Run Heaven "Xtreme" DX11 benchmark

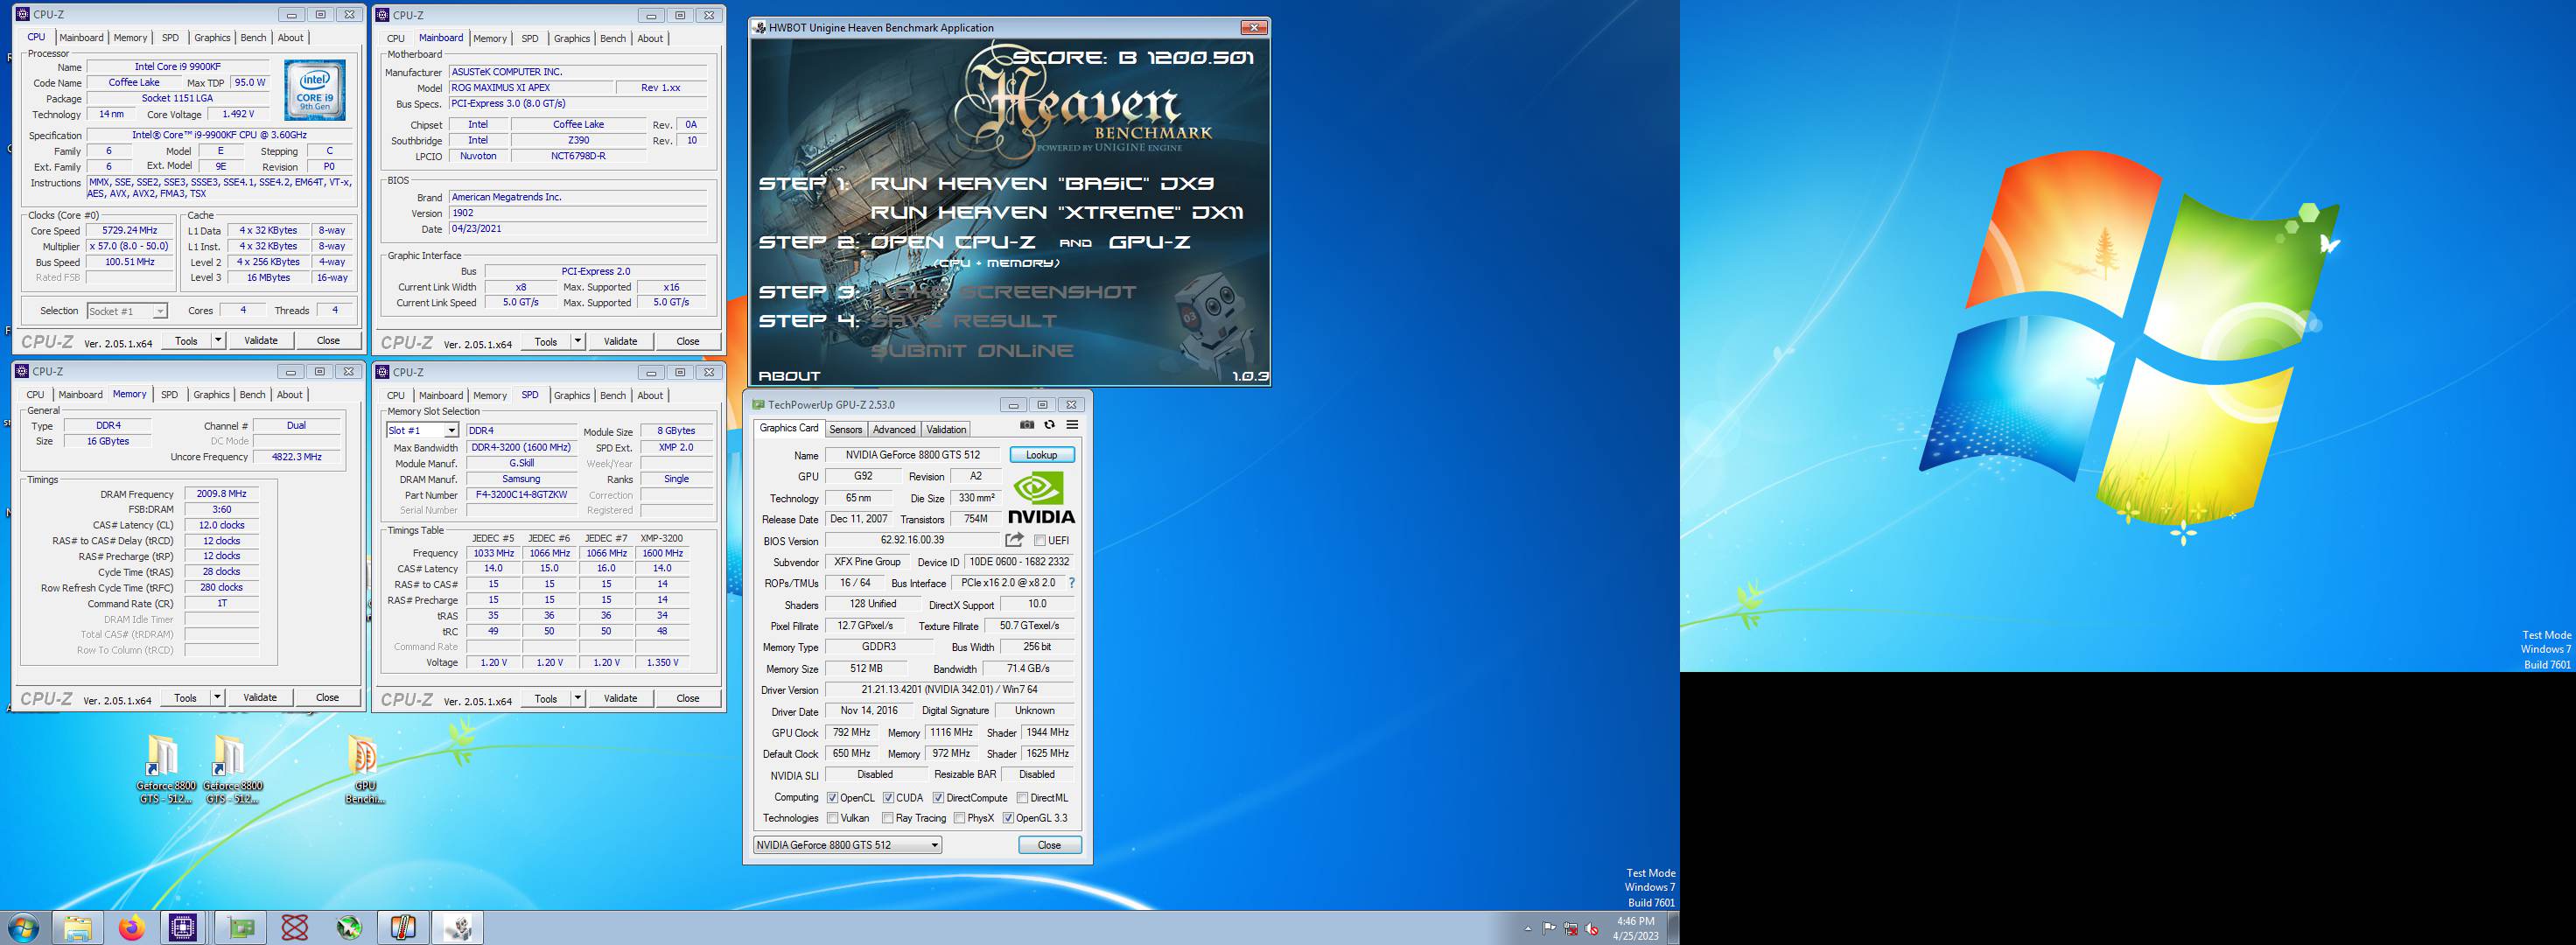[1057, 212]
